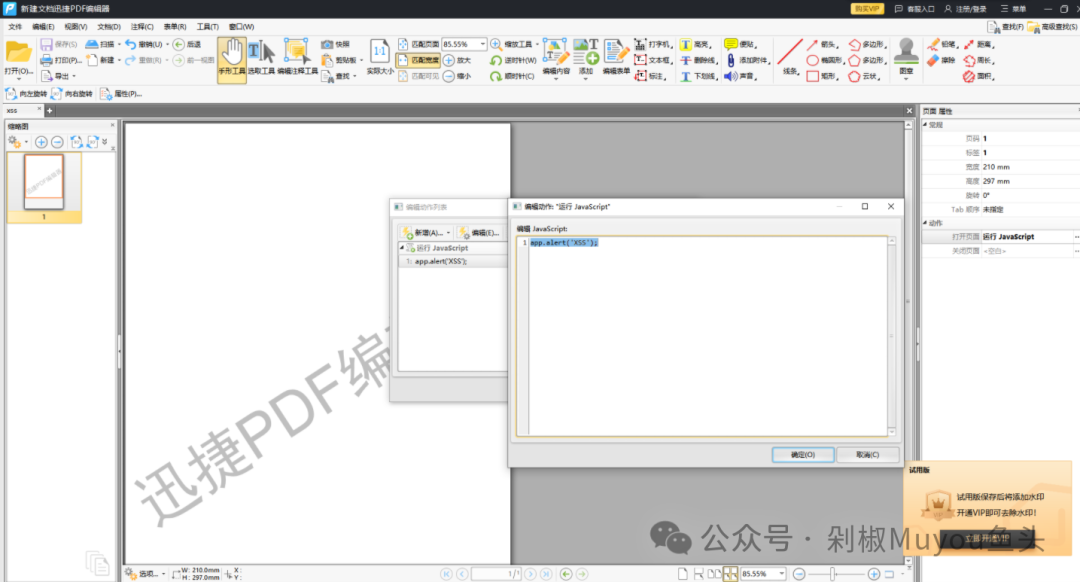Click 向左旋转 rotate left

tap(26, 94)
